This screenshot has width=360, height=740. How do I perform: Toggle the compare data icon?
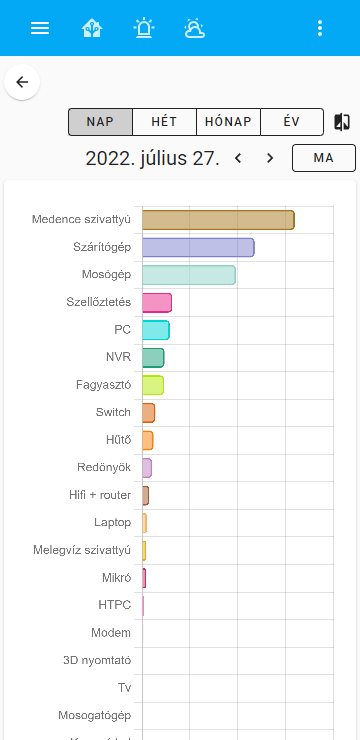click(342, 122)
